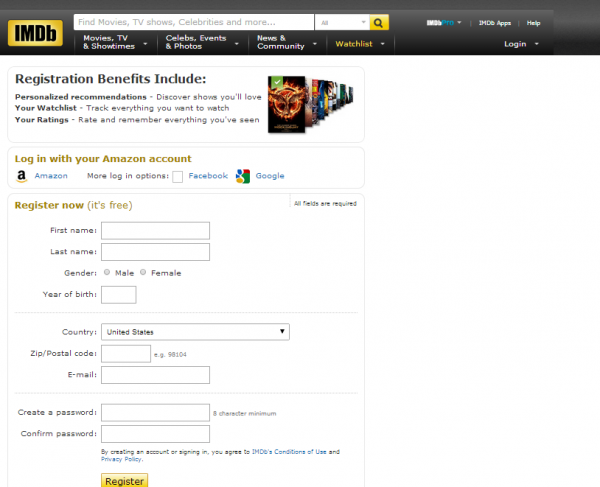Open the Watchlist menu item
This screenshot has width=600, height=487.
coord(354,44)
